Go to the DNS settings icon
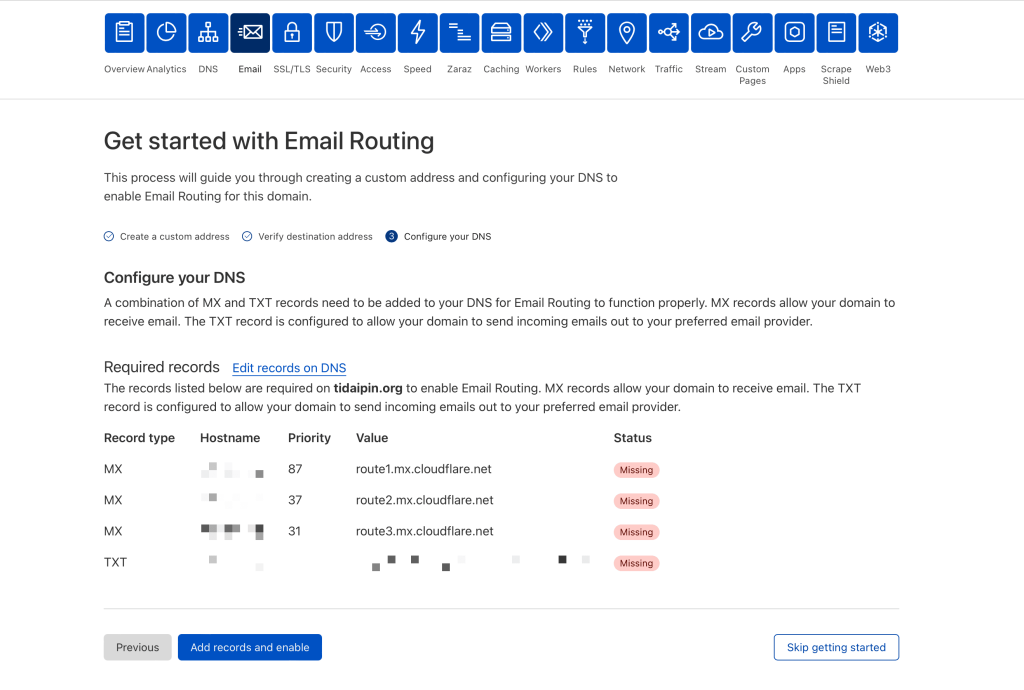Viewport: 1024px width, 690px height. tap(208, 33)
